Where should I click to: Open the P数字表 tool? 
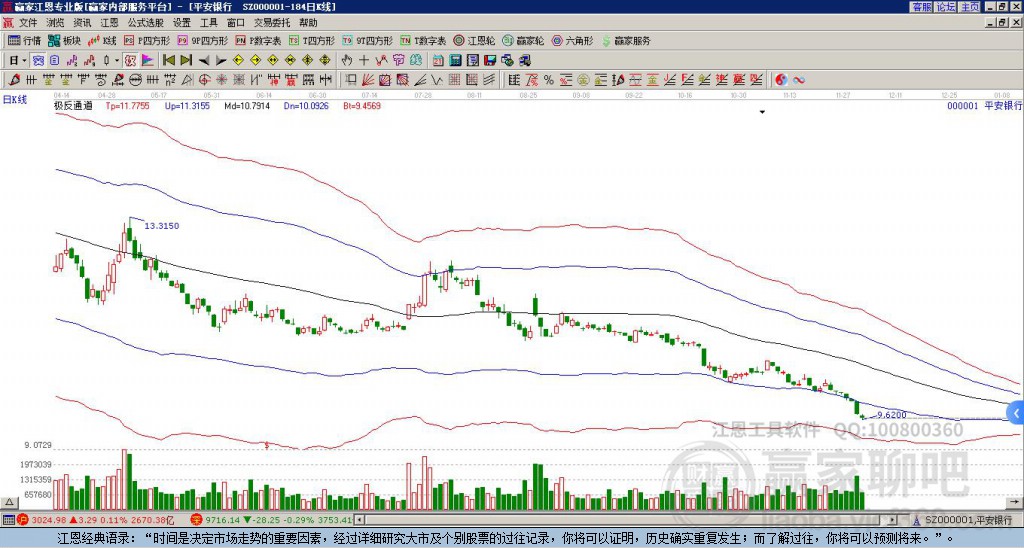pos(259,41)
